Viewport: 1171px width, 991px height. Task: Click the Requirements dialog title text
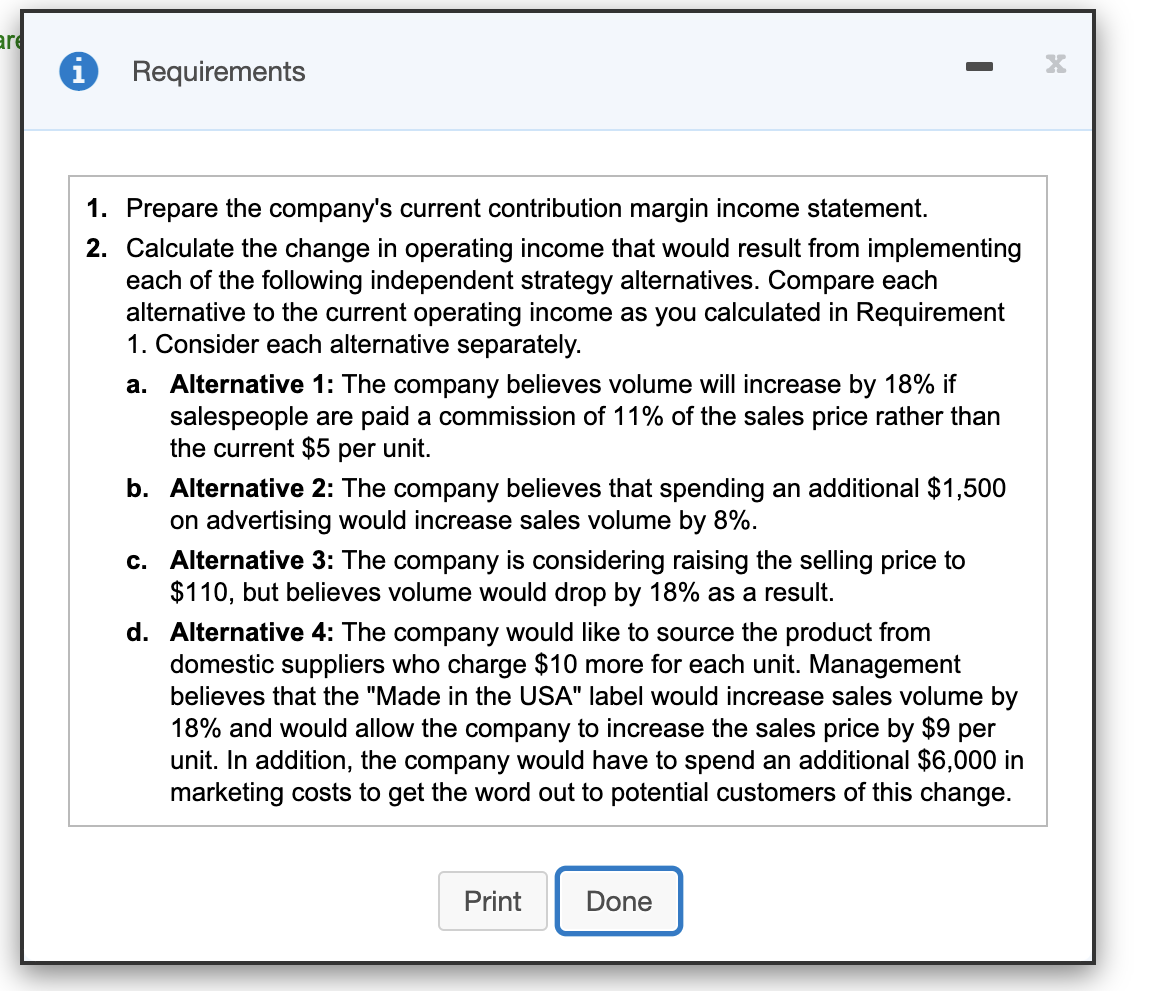point(219,72)
